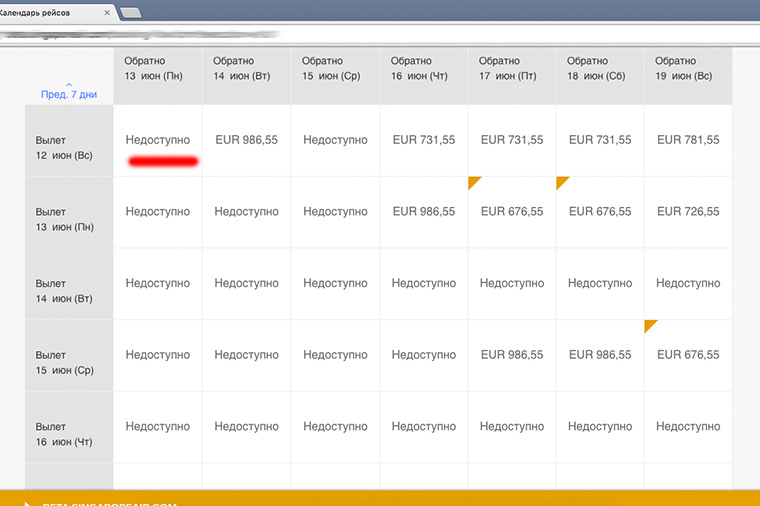Click the "Обратно 14 июн (Вт)" column header
The width and height of the screenshot is (760, 506).
coord(246,76)
